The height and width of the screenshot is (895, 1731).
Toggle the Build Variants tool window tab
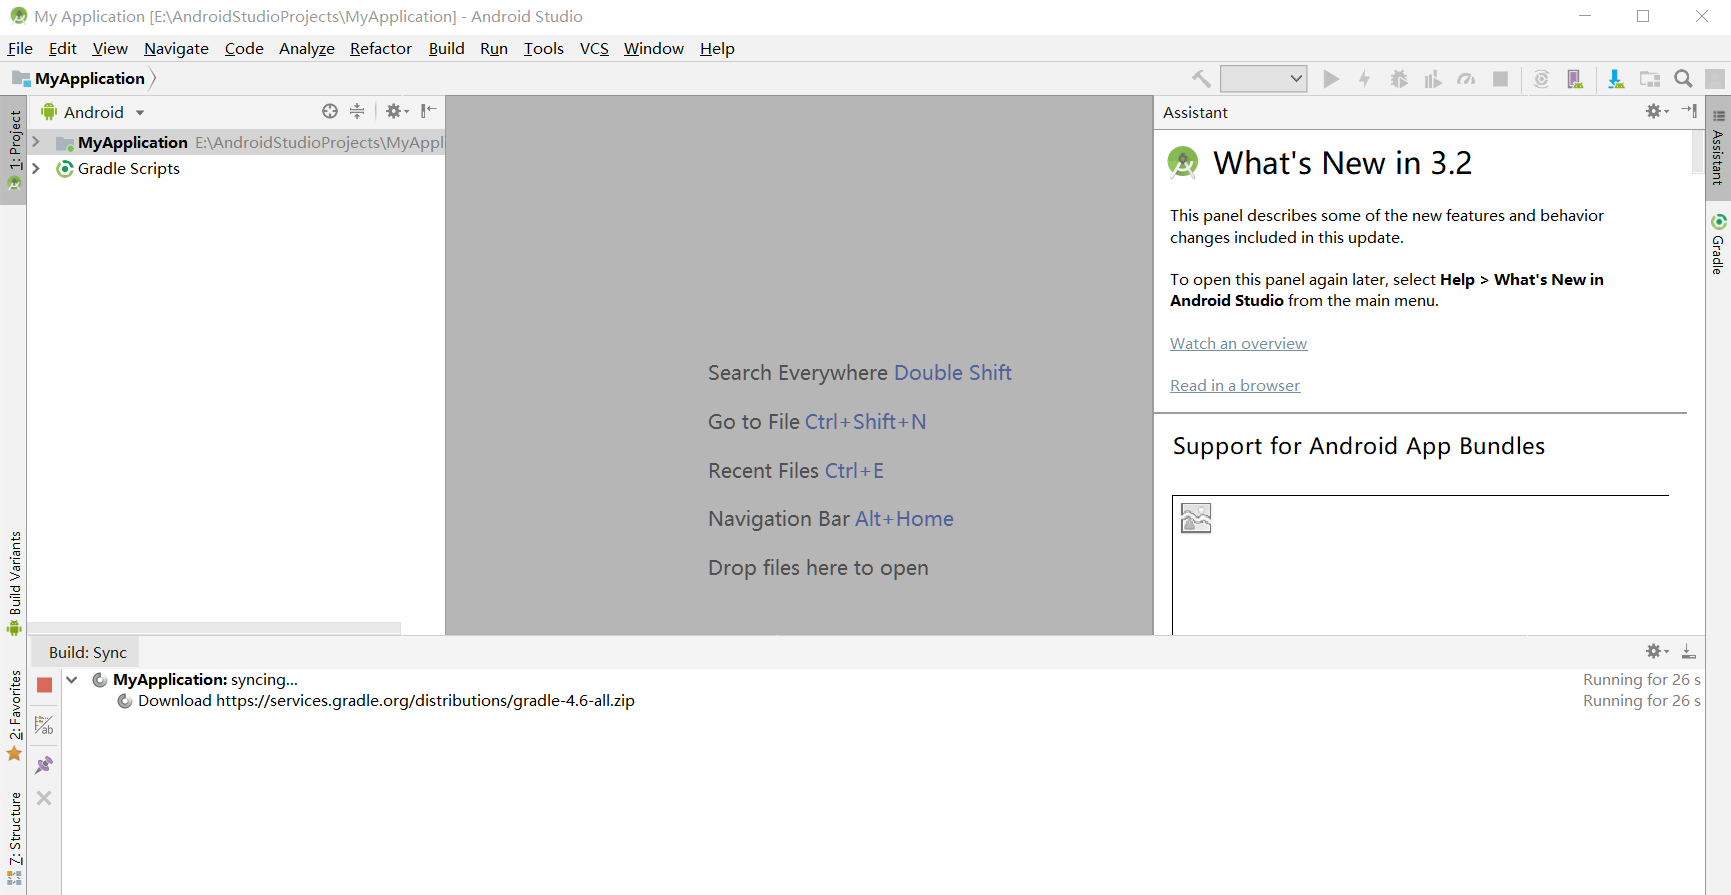14,583
